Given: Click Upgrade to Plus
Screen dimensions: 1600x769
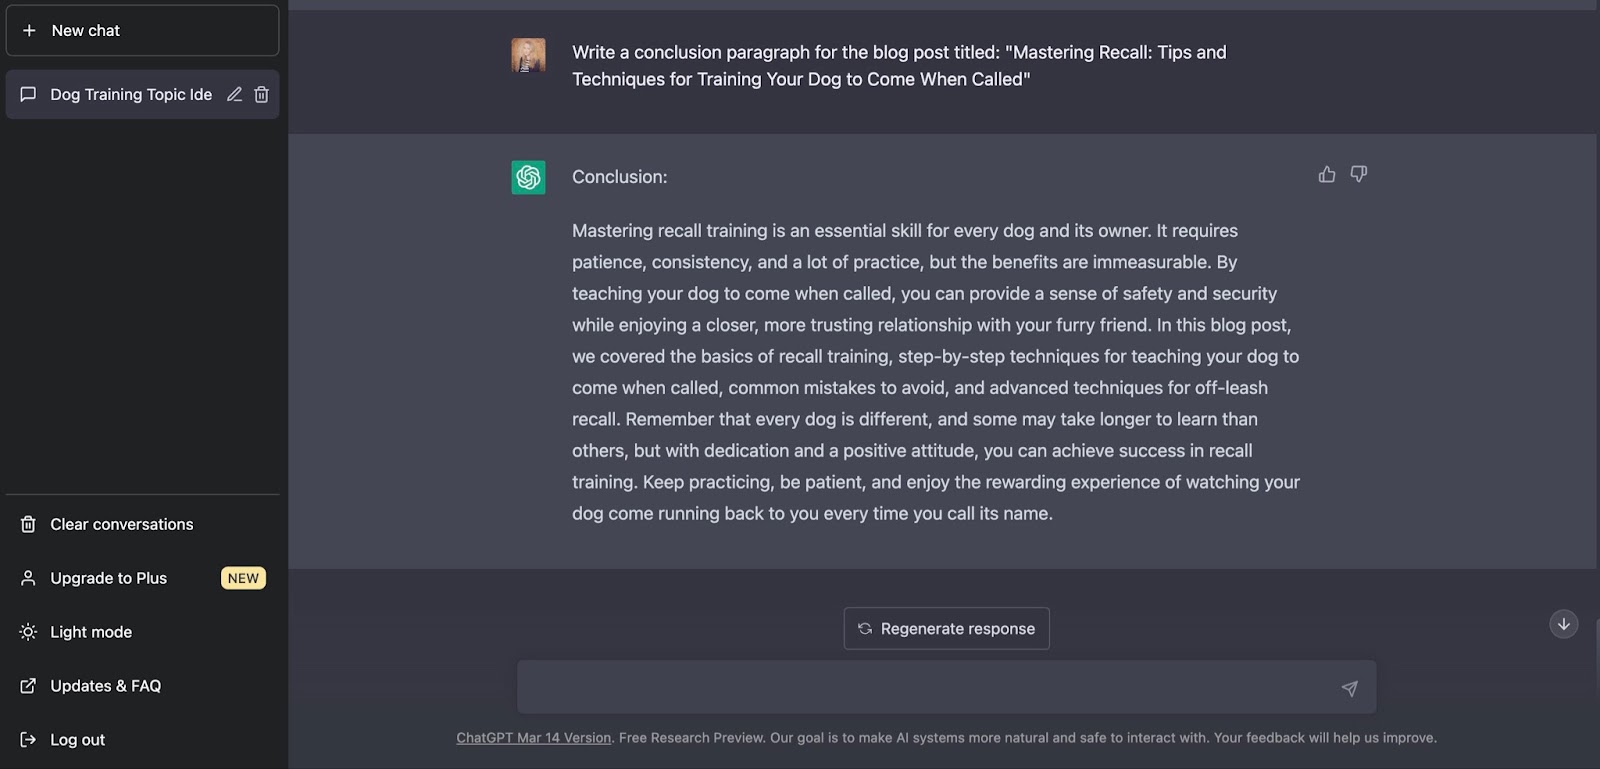Looking at the screenshot, I should coord(142,578).
